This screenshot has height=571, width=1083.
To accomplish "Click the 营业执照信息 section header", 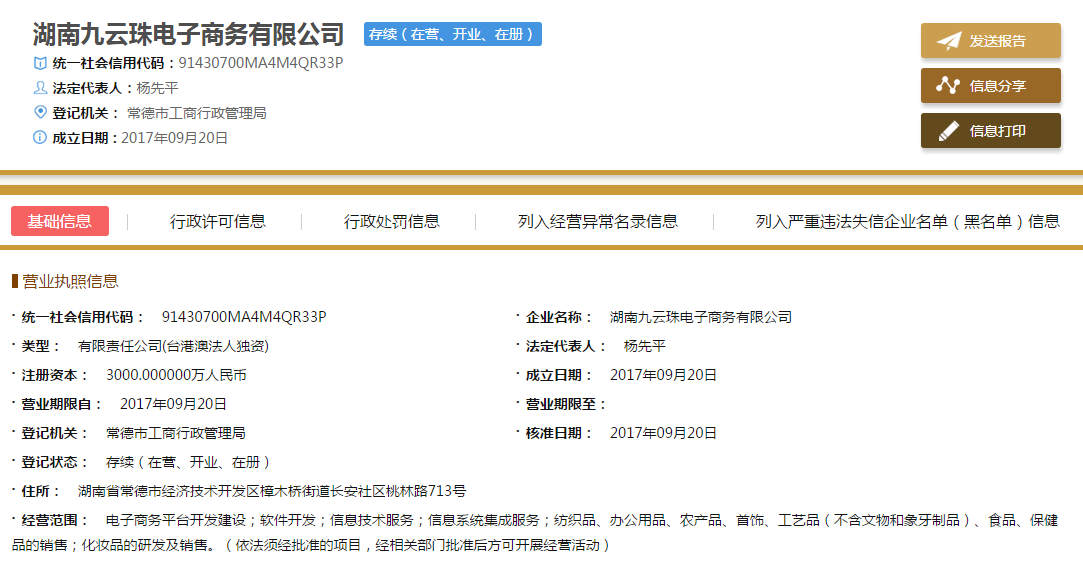I will 70,281.
